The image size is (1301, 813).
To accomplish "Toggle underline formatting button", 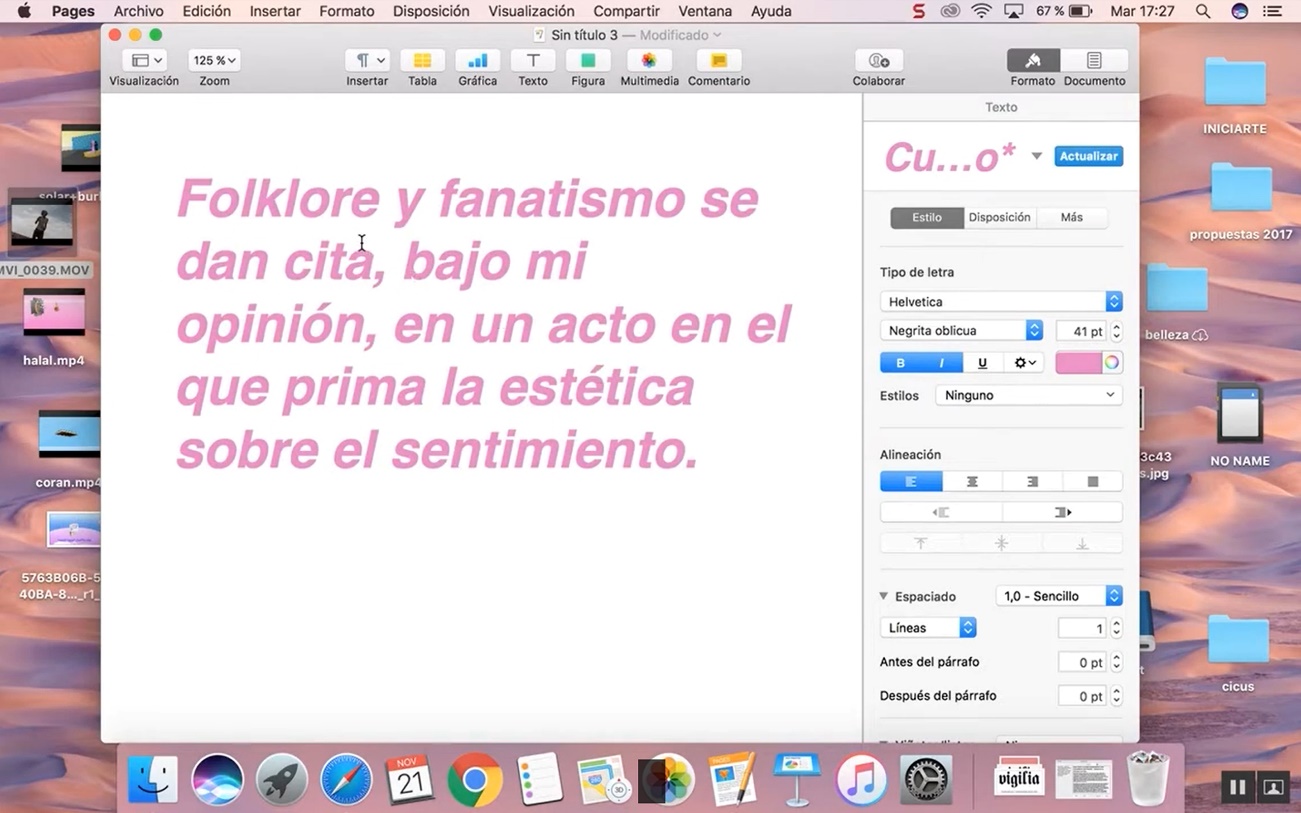I will (x=982, y=363).
